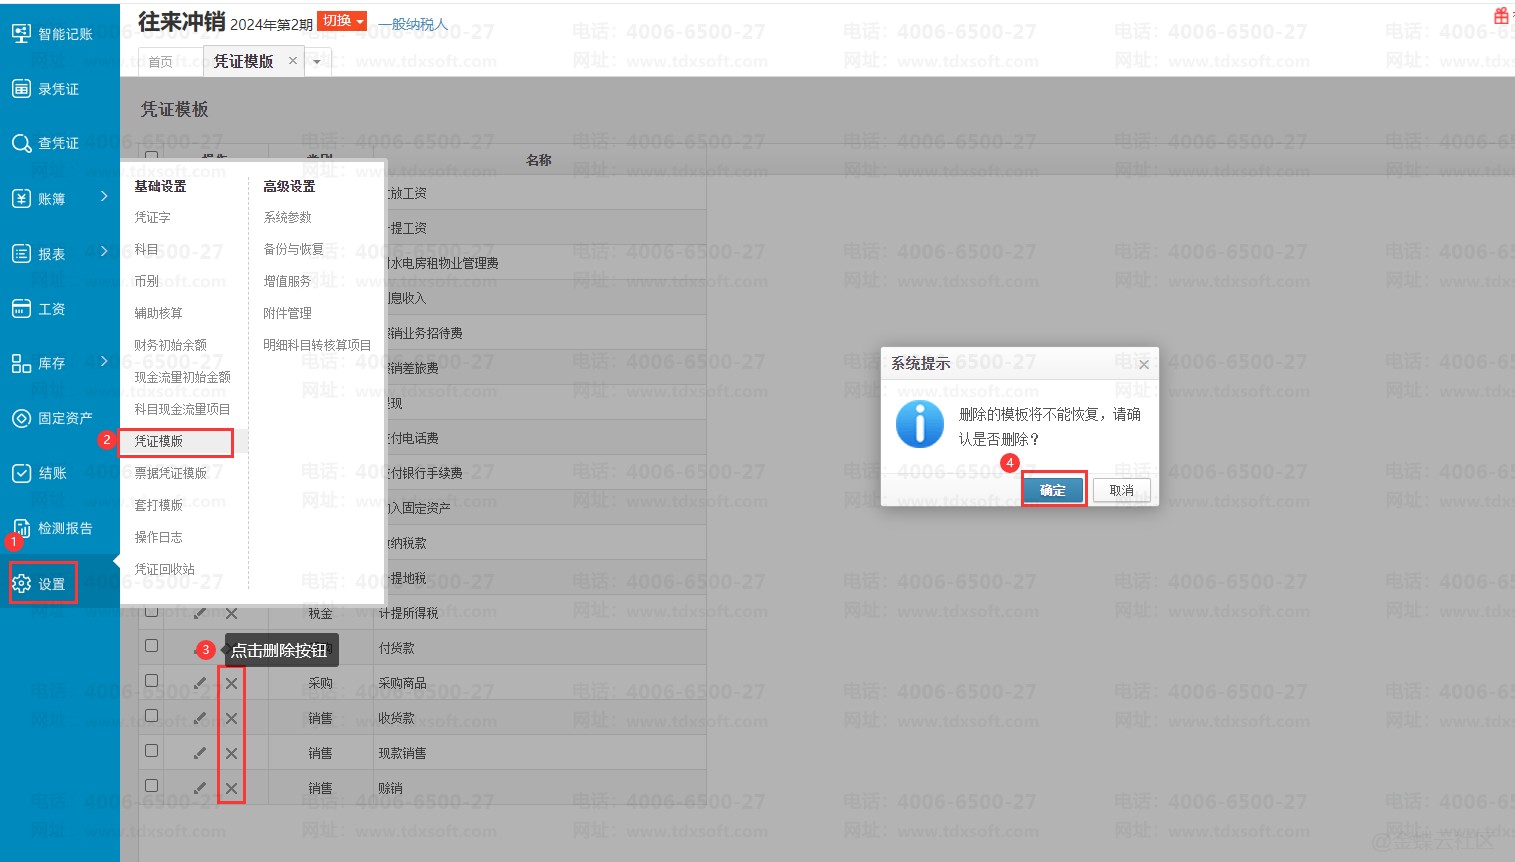Confirm deletion with the 确定 button
Viewport: 1515px width, 862px height.
click(x=1053, y=490)
